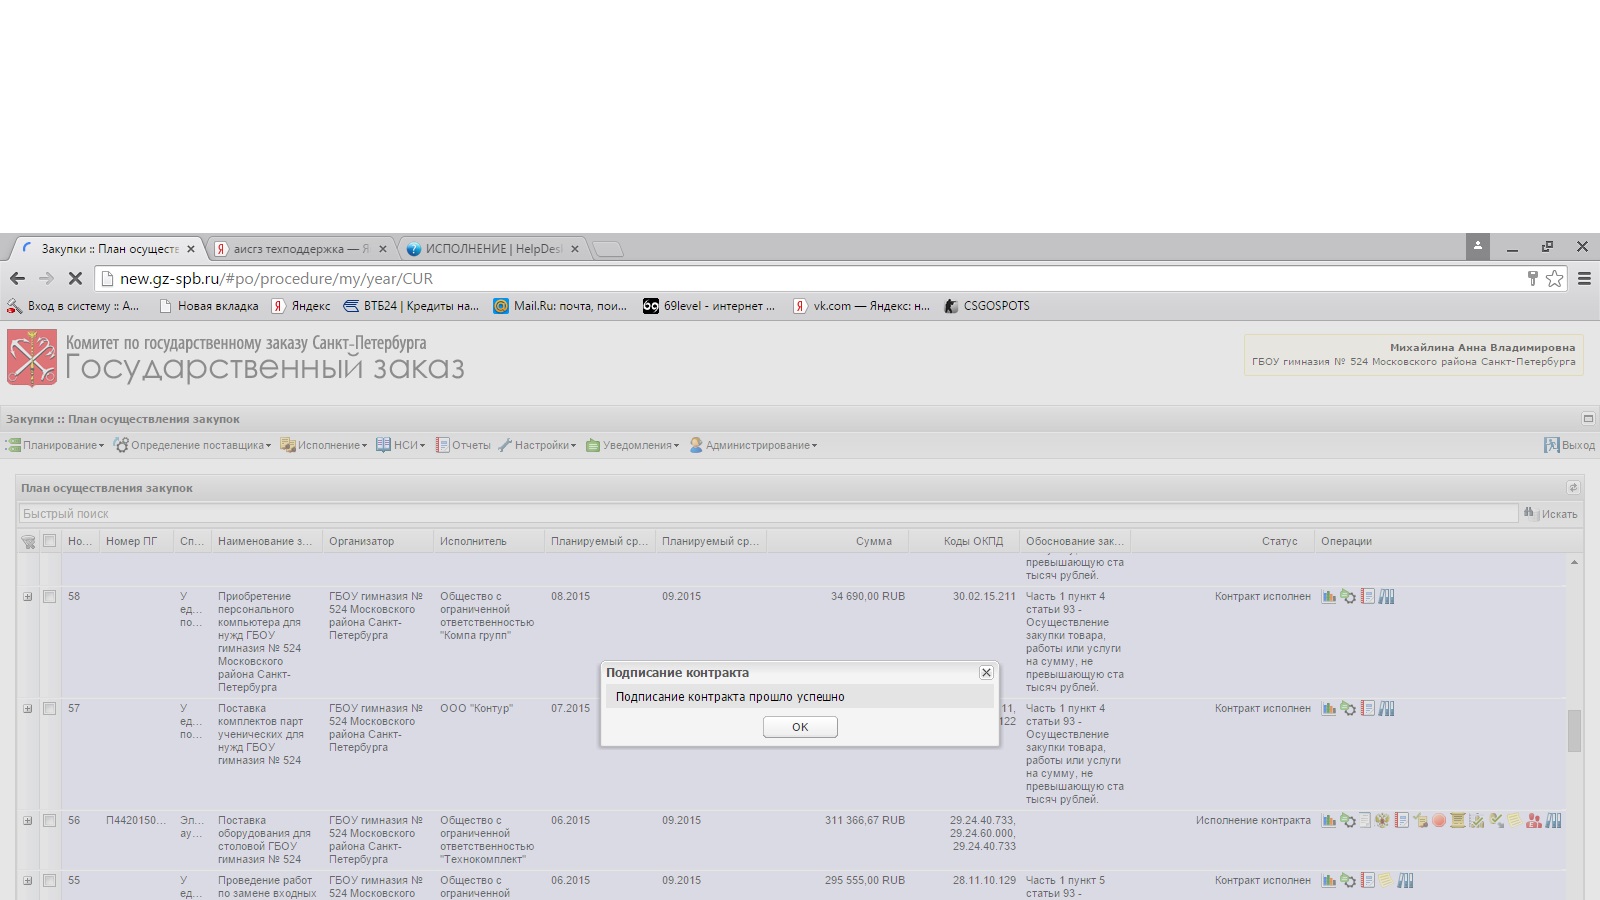
Task: Expand row 58 details
Action: point(28,597)
